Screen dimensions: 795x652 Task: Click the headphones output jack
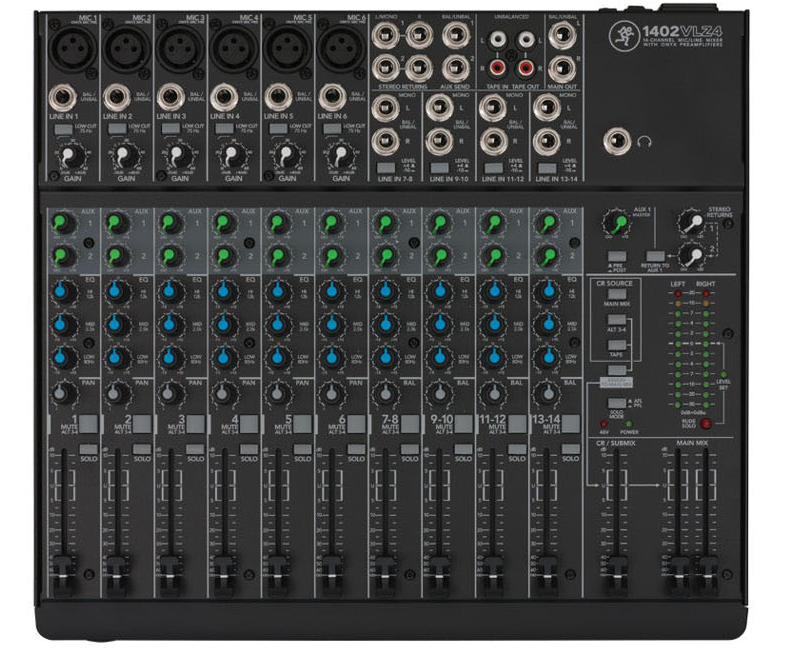(617, 141)
